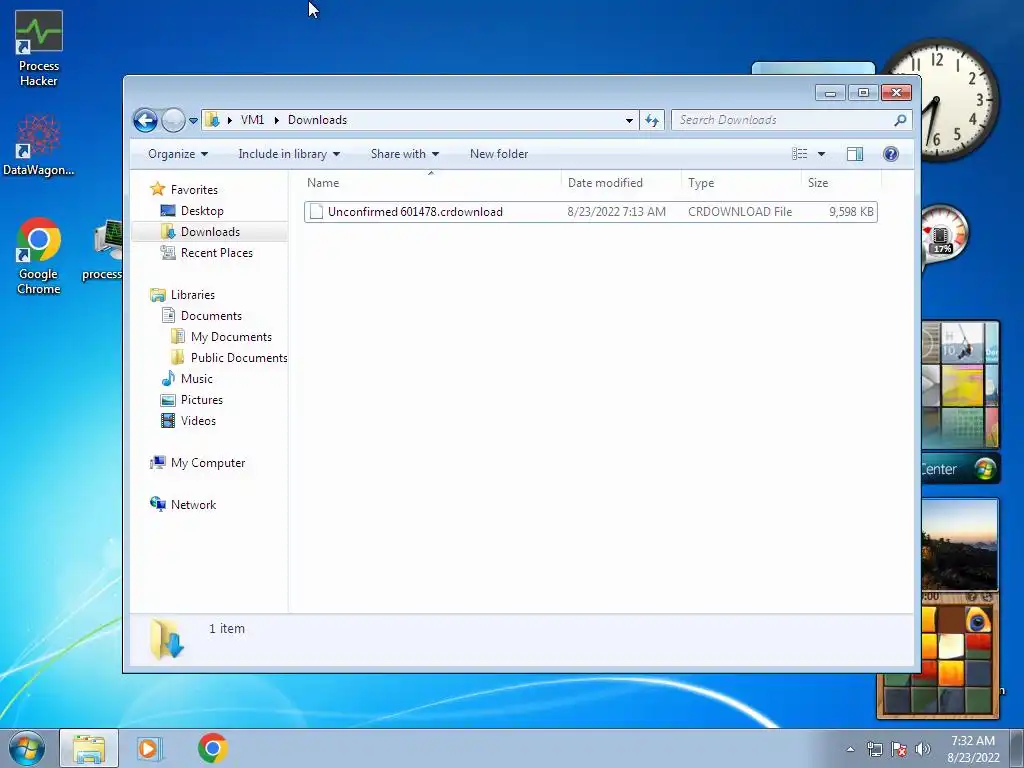Image resolution: width=1024 pixels, height=768 pixels.
Task: Refresh the Downloads folder view
Action: point(652,120)
